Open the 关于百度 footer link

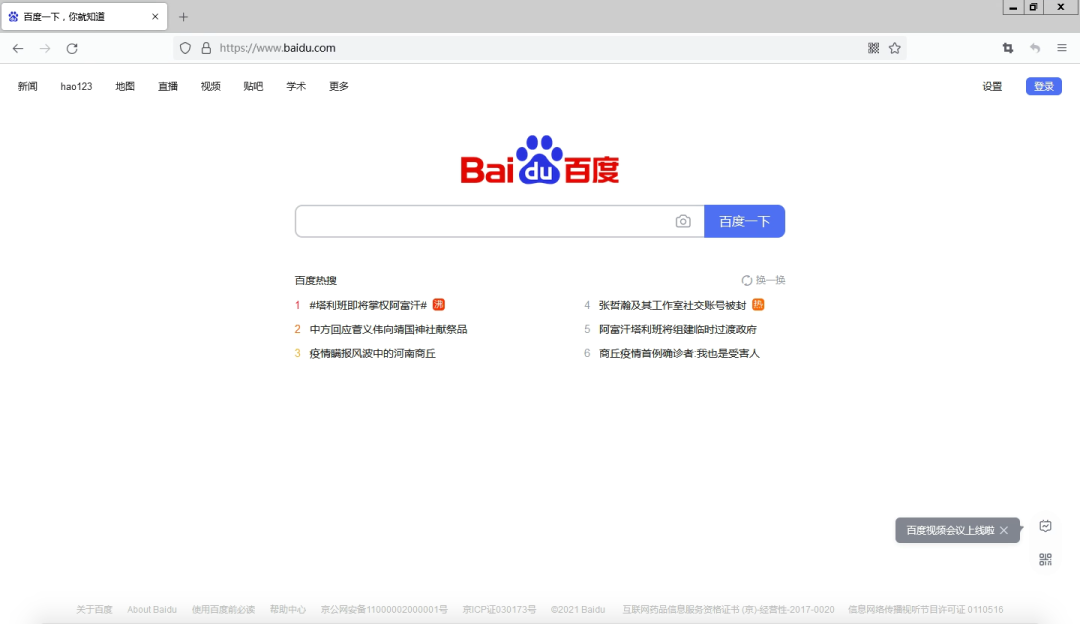[94, 610]
